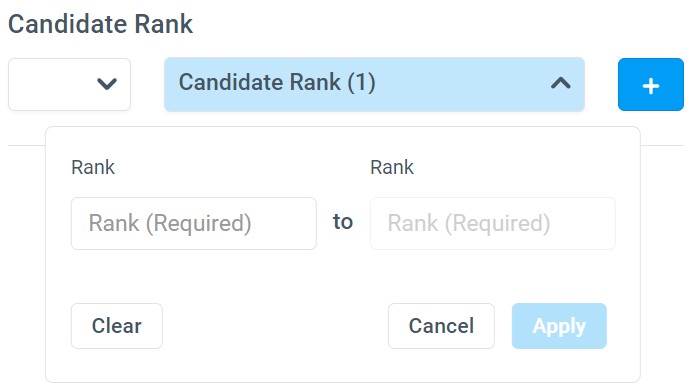Click the Cancel button

[441, 326]
